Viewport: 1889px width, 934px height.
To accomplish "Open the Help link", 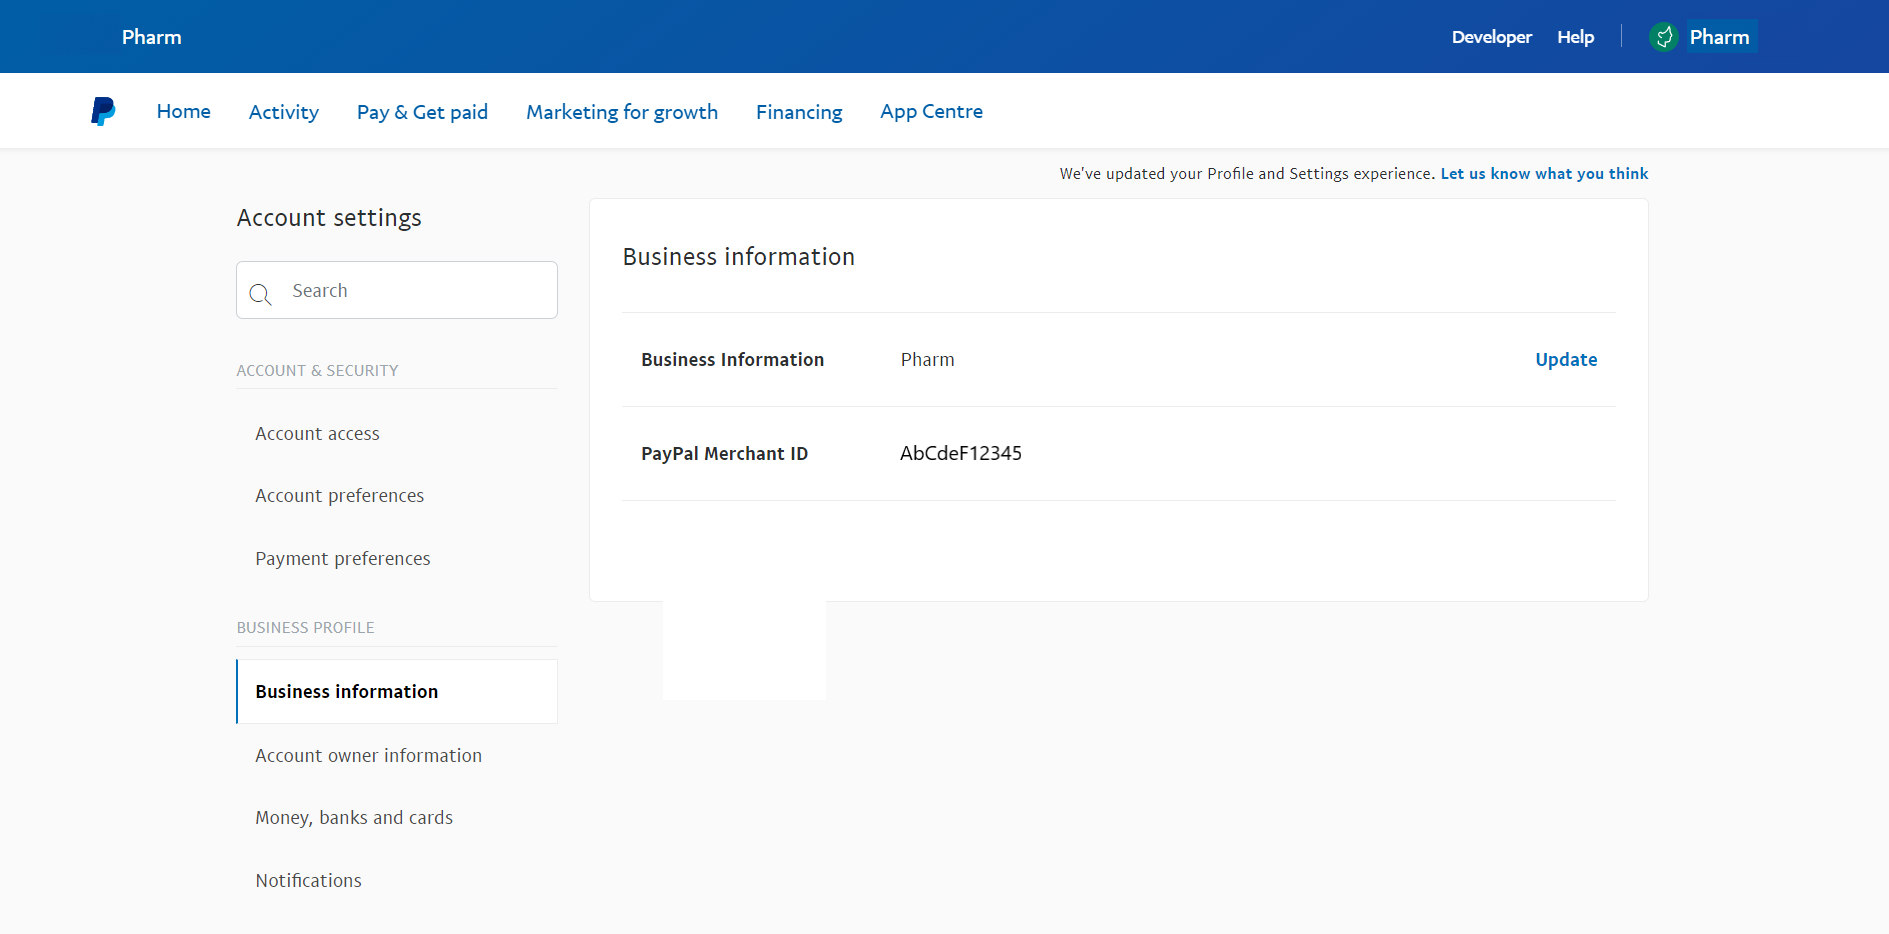I will [1575, 37].
